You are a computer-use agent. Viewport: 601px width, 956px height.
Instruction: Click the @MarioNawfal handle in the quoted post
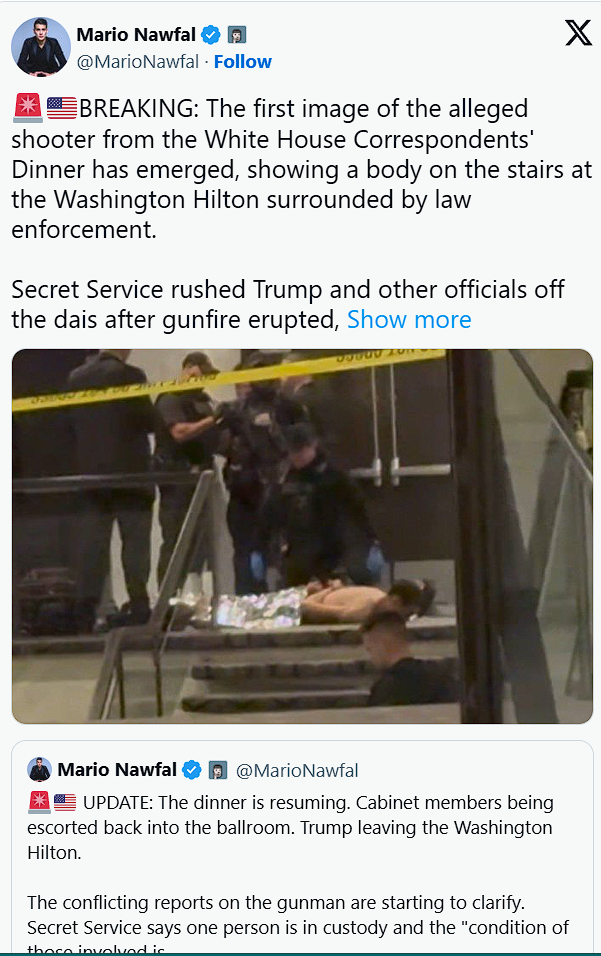coord(297,770)
